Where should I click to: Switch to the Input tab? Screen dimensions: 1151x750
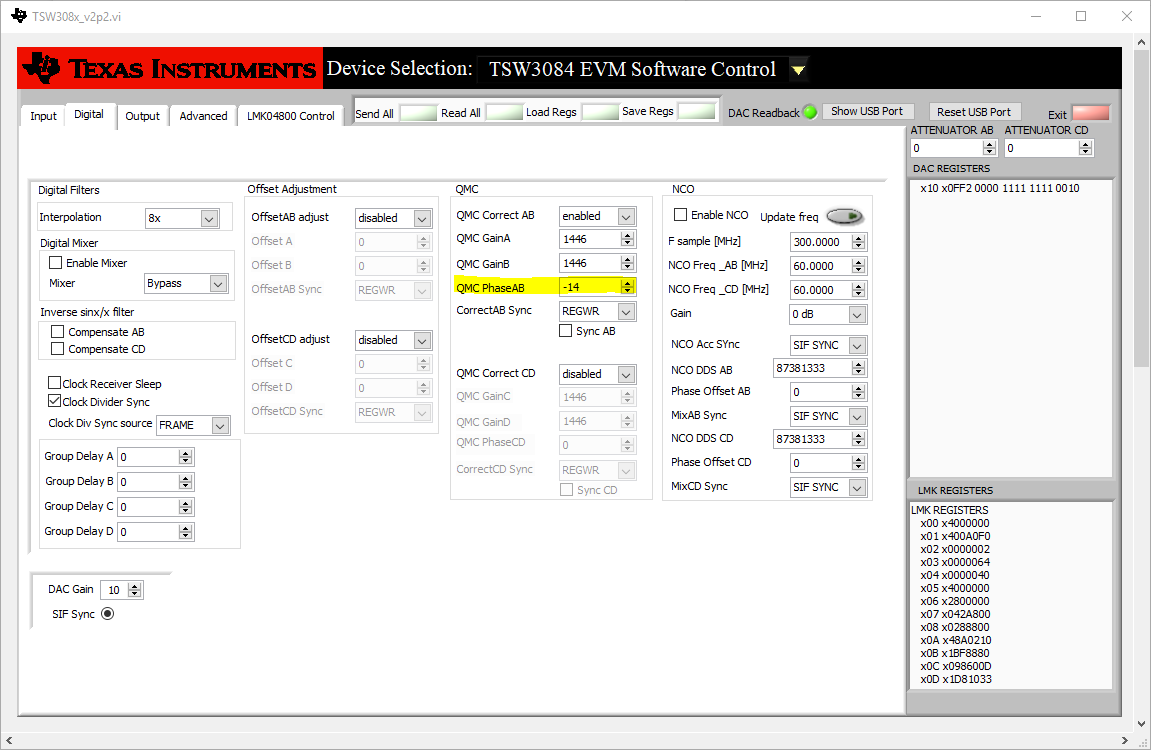pos(43,116)
